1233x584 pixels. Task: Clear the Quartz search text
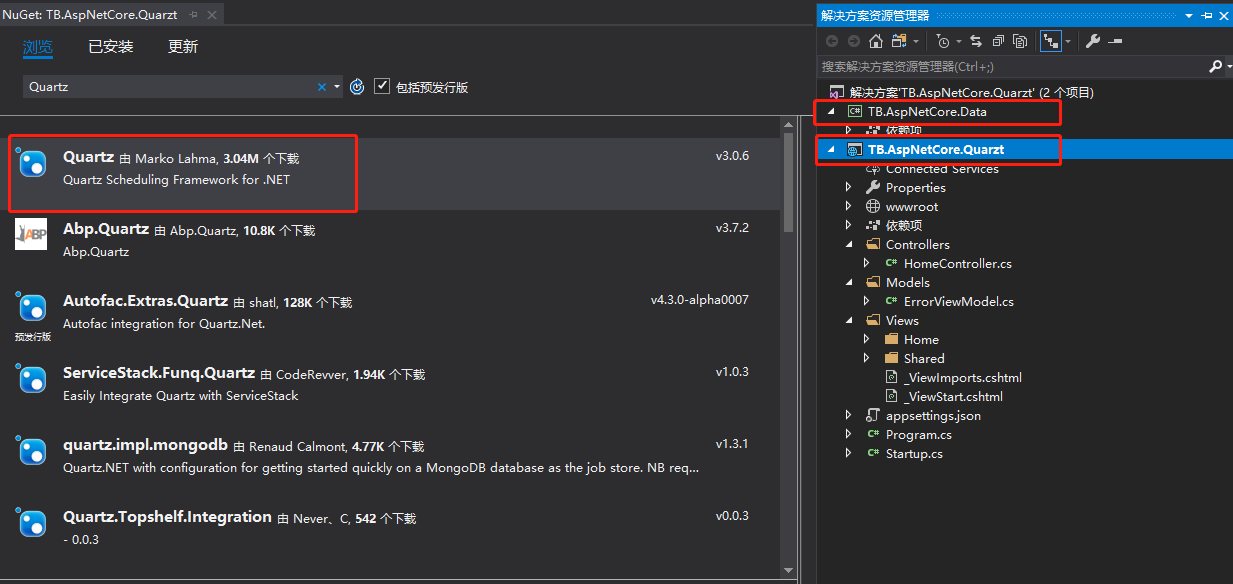[322, 87]
